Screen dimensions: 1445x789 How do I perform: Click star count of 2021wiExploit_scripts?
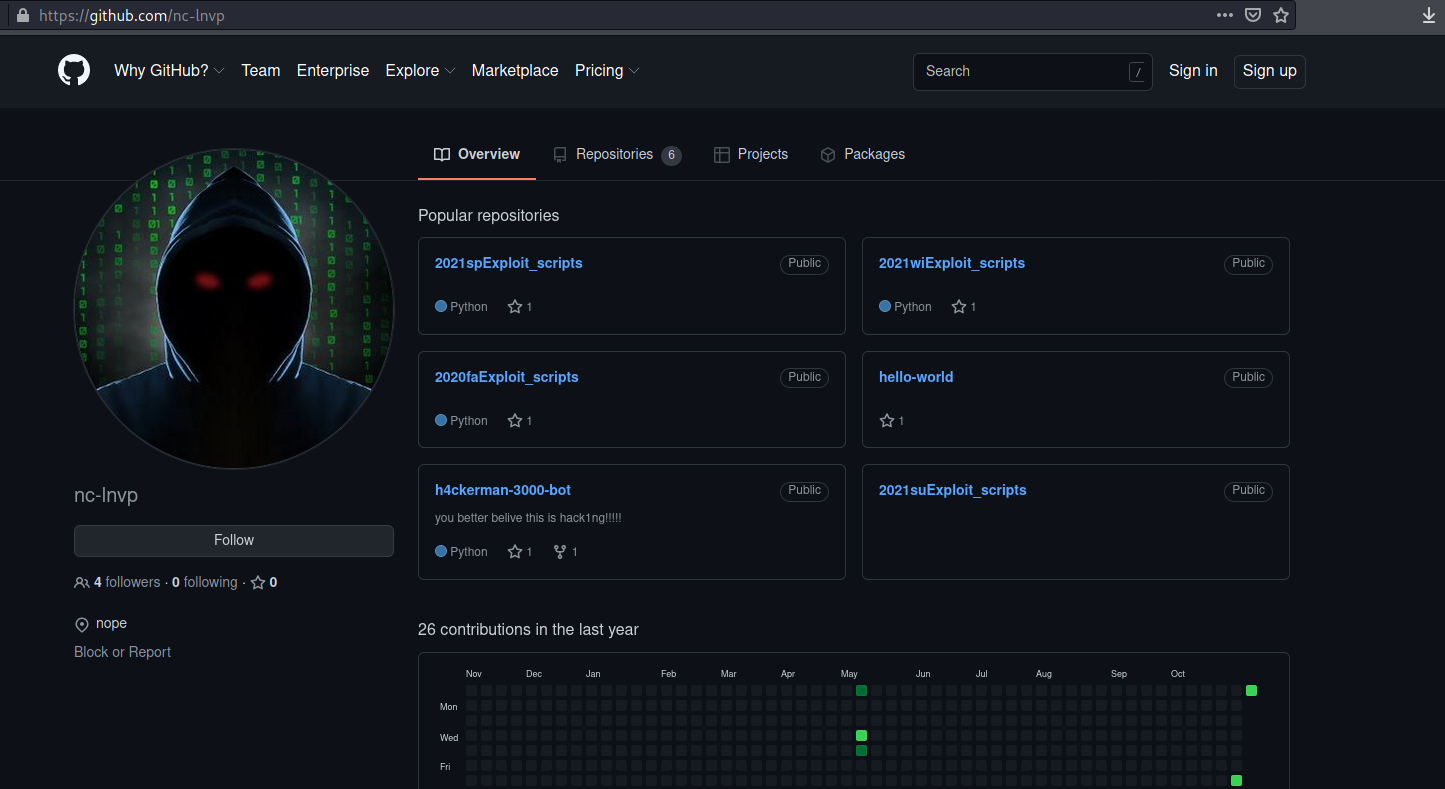point(964,307)
